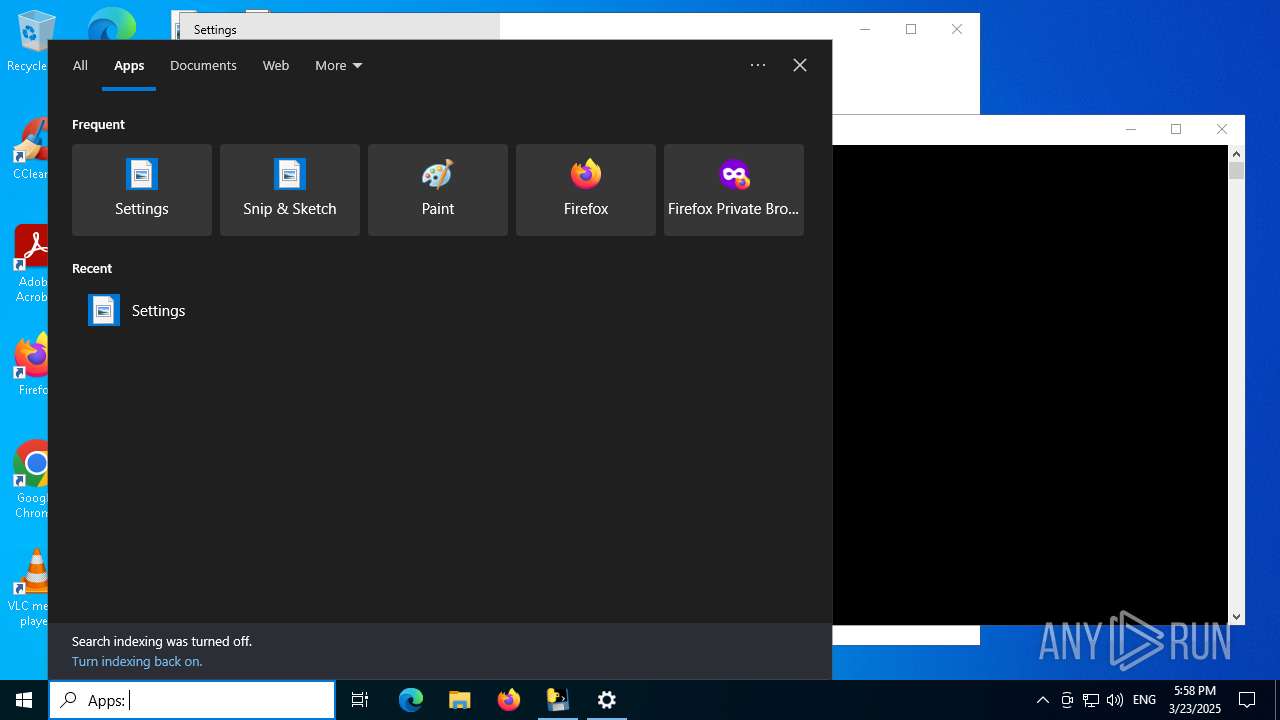Maximize the black console window

coord(1176,129)
